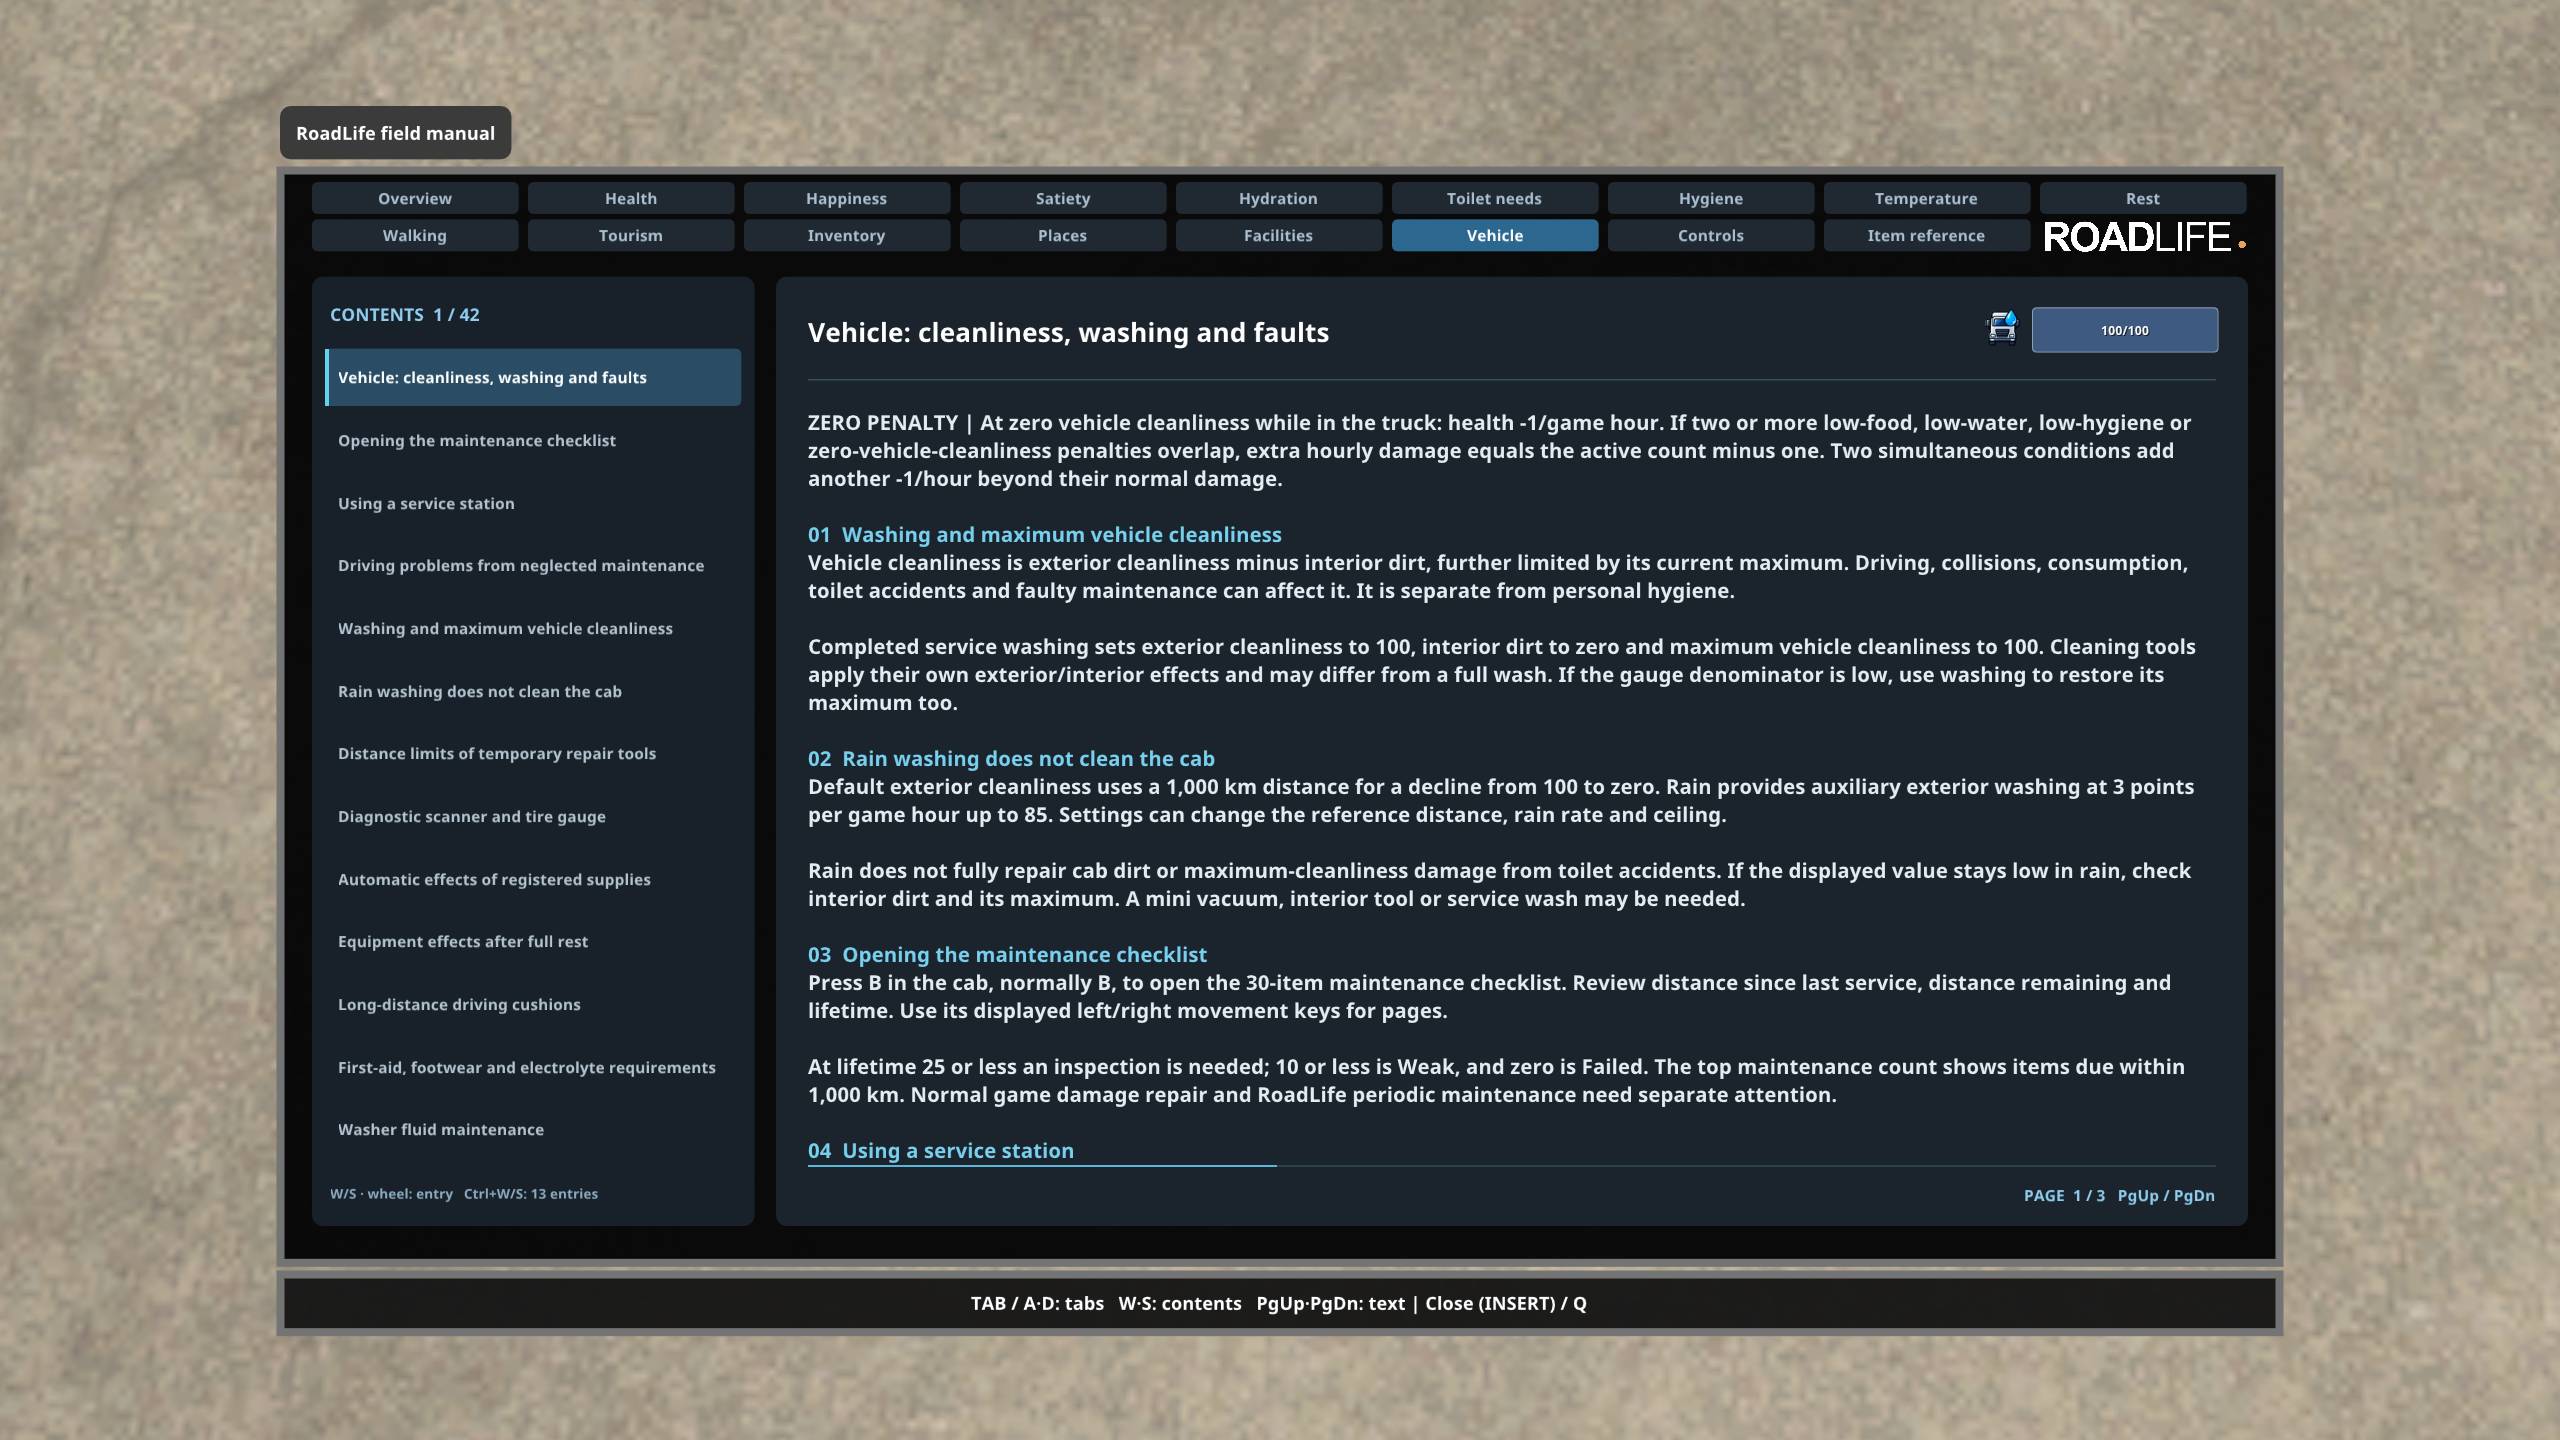Open the Happiness tab
Viewport: 2560px width, 1440px height.
click(x=847, y=198)
